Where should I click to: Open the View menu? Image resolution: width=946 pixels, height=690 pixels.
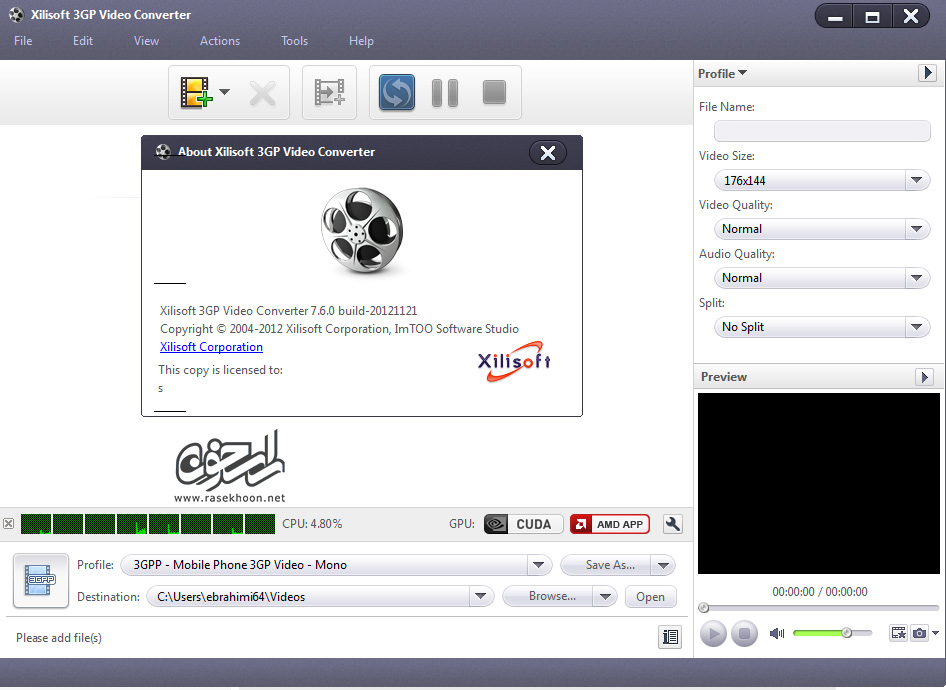[146, 41]
